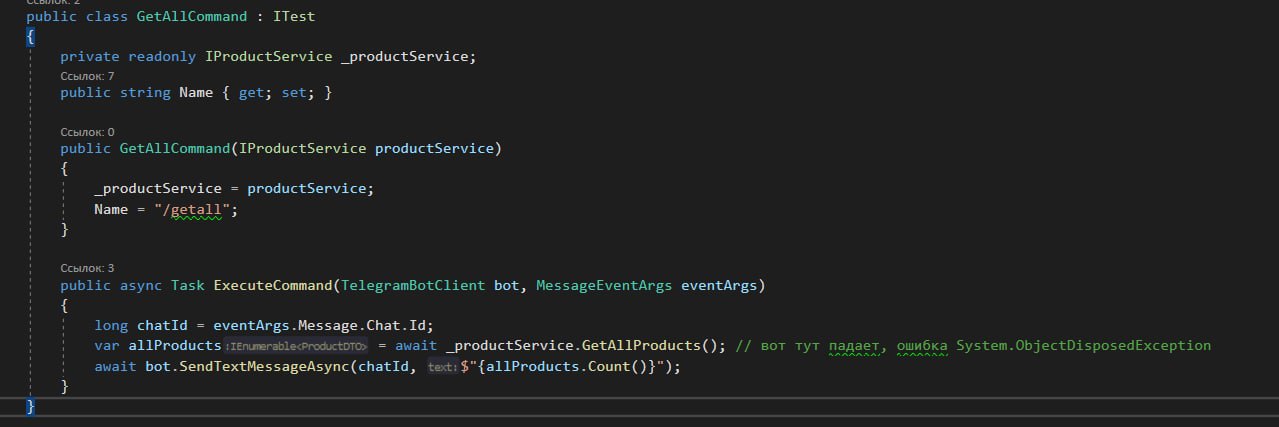The image size is (1279, 427).
Task: Click _productService in the GetAllProducts call
Action: [x=508, y=346]
